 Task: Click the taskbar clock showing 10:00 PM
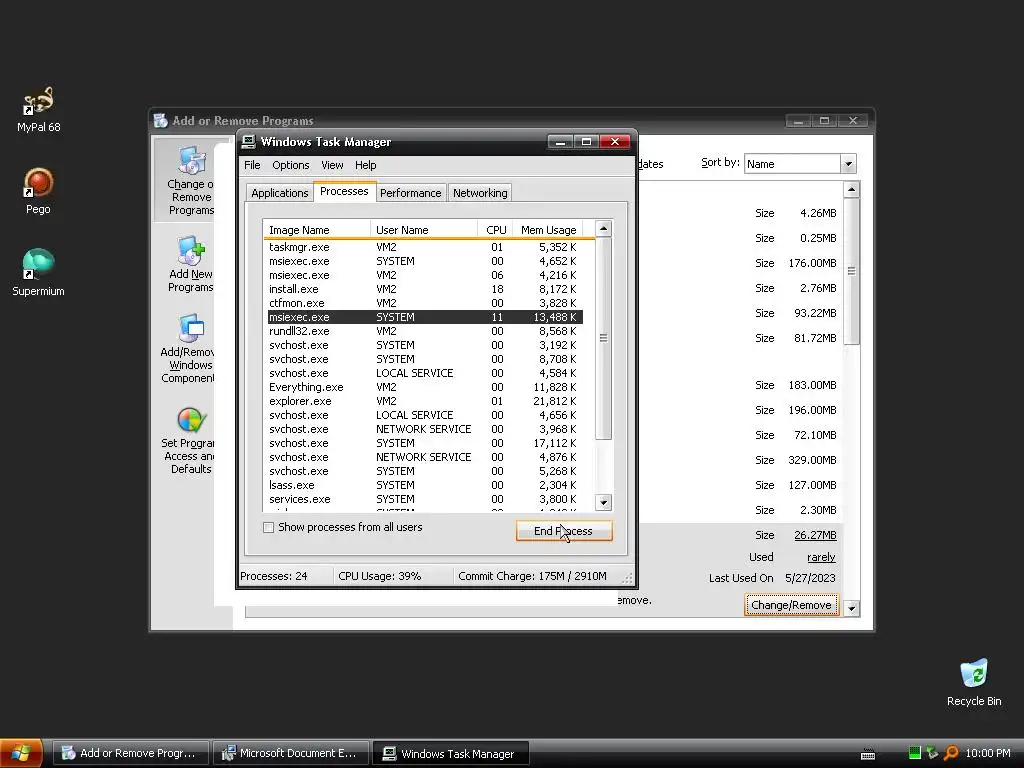pyautogui.click(x=987, y=753)
